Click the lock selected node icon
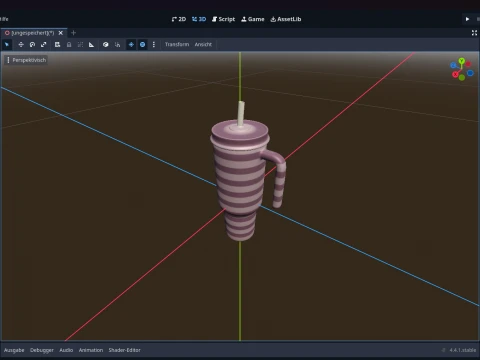 [x=69, y=44]
